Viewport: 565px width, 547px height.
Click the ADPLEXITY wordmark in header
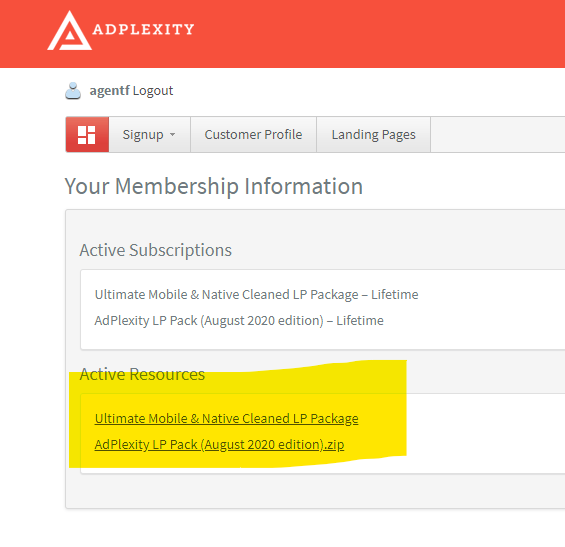[143, 29]
